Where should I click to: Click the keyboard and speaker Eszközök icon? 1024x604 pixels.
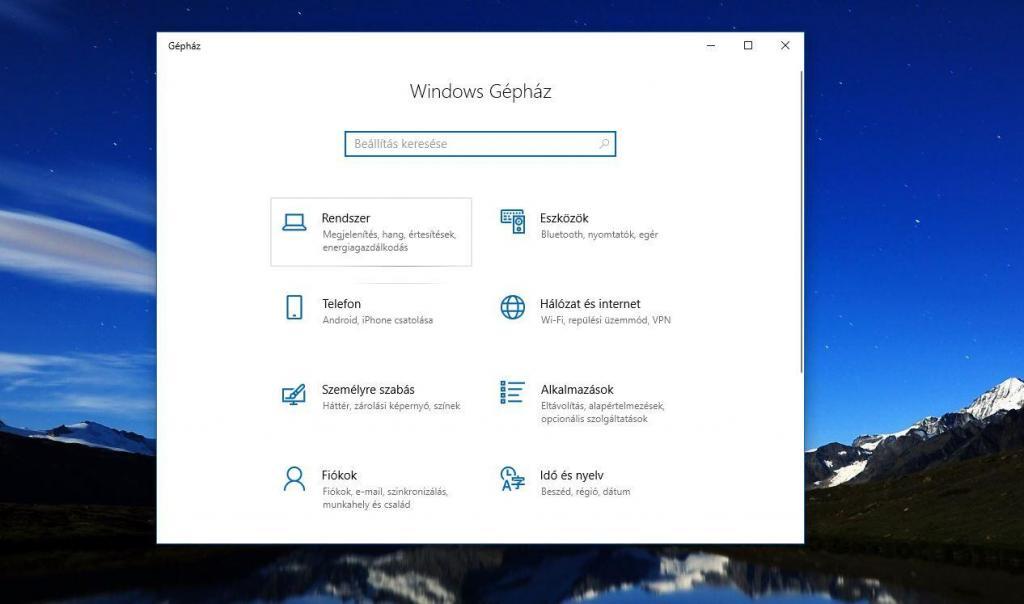pos(512,222)
